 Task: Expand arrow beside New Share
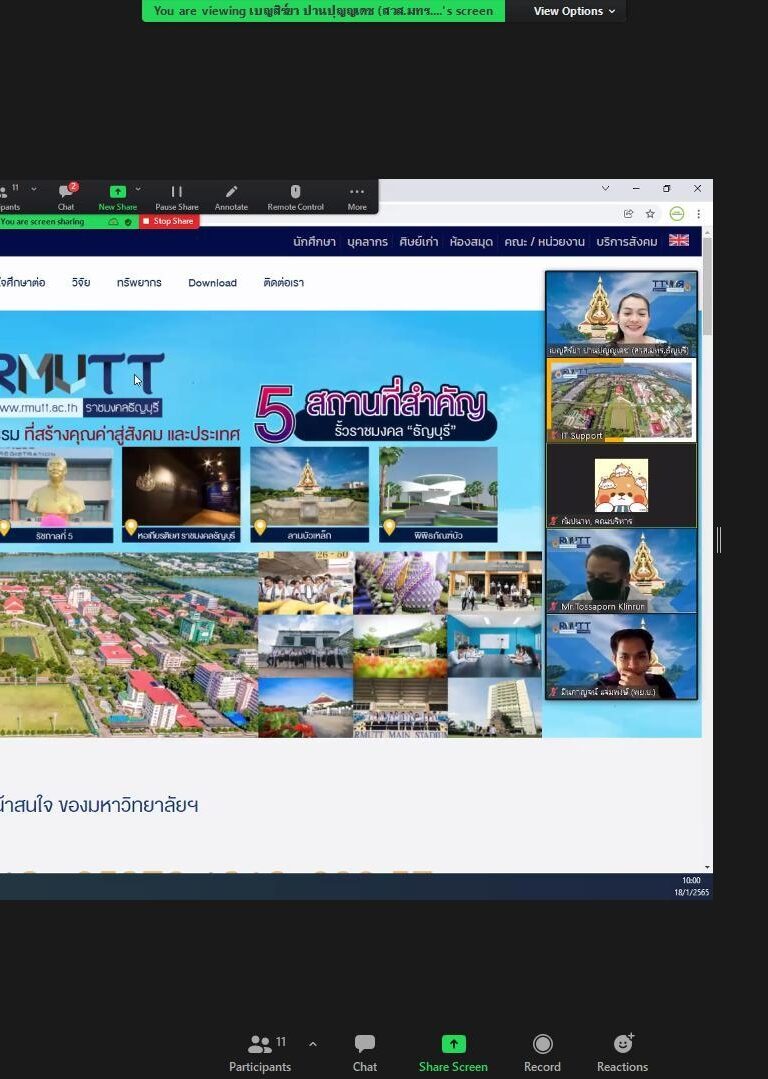[138, 189]
